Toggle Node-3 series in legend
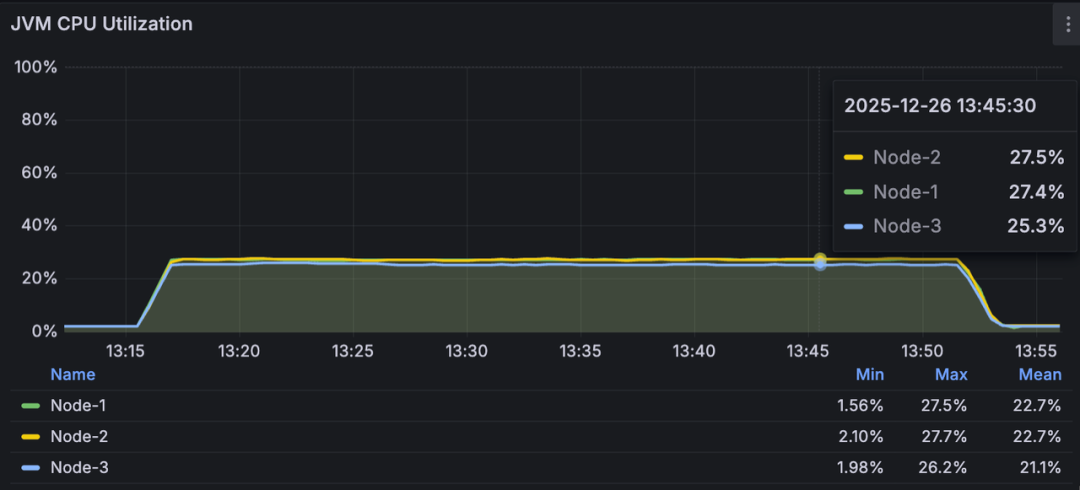Viewport: 1080px width, 490px height. click(x=79, y=468)
